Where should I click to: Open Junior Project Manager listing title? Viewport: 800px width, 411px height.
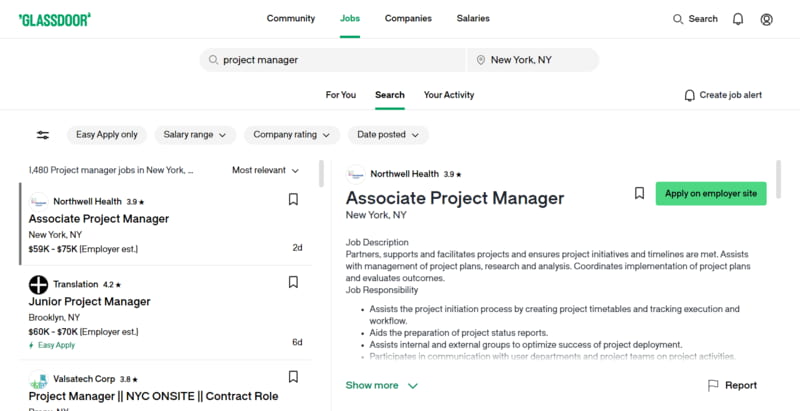(x=89, y=302)
